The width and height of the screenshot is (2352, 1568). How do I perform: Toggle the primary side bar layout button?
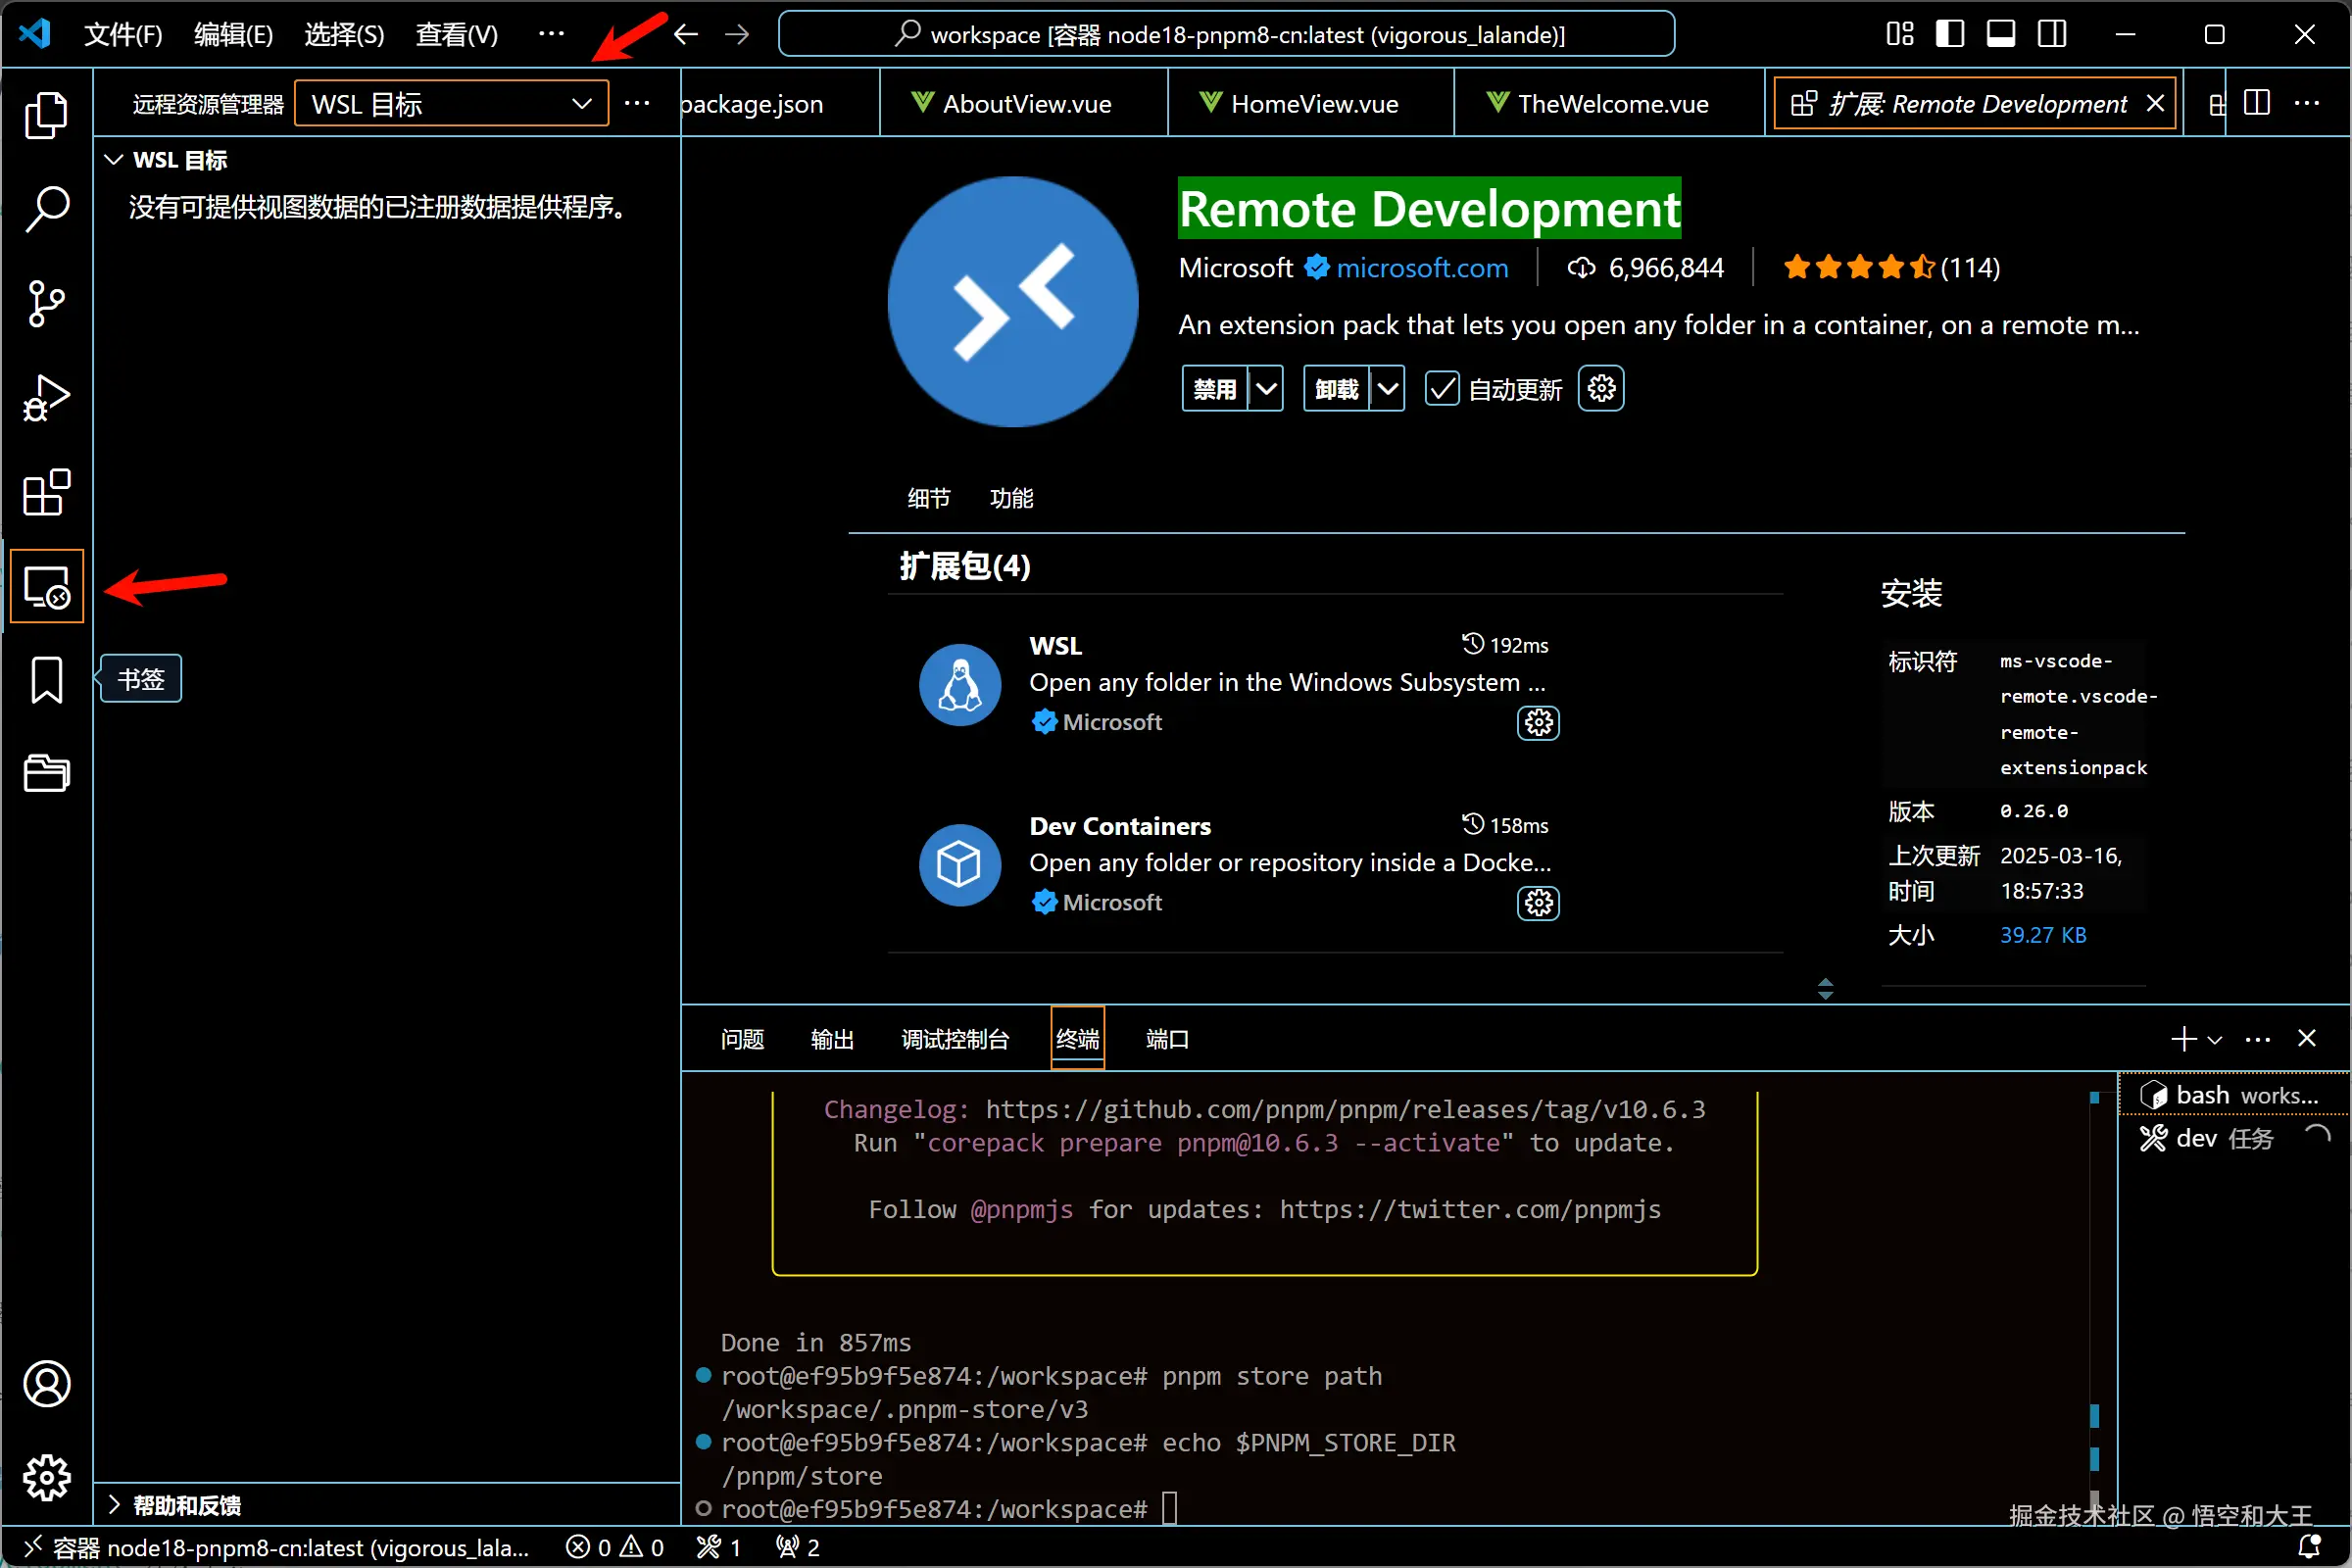[1949, 35]
